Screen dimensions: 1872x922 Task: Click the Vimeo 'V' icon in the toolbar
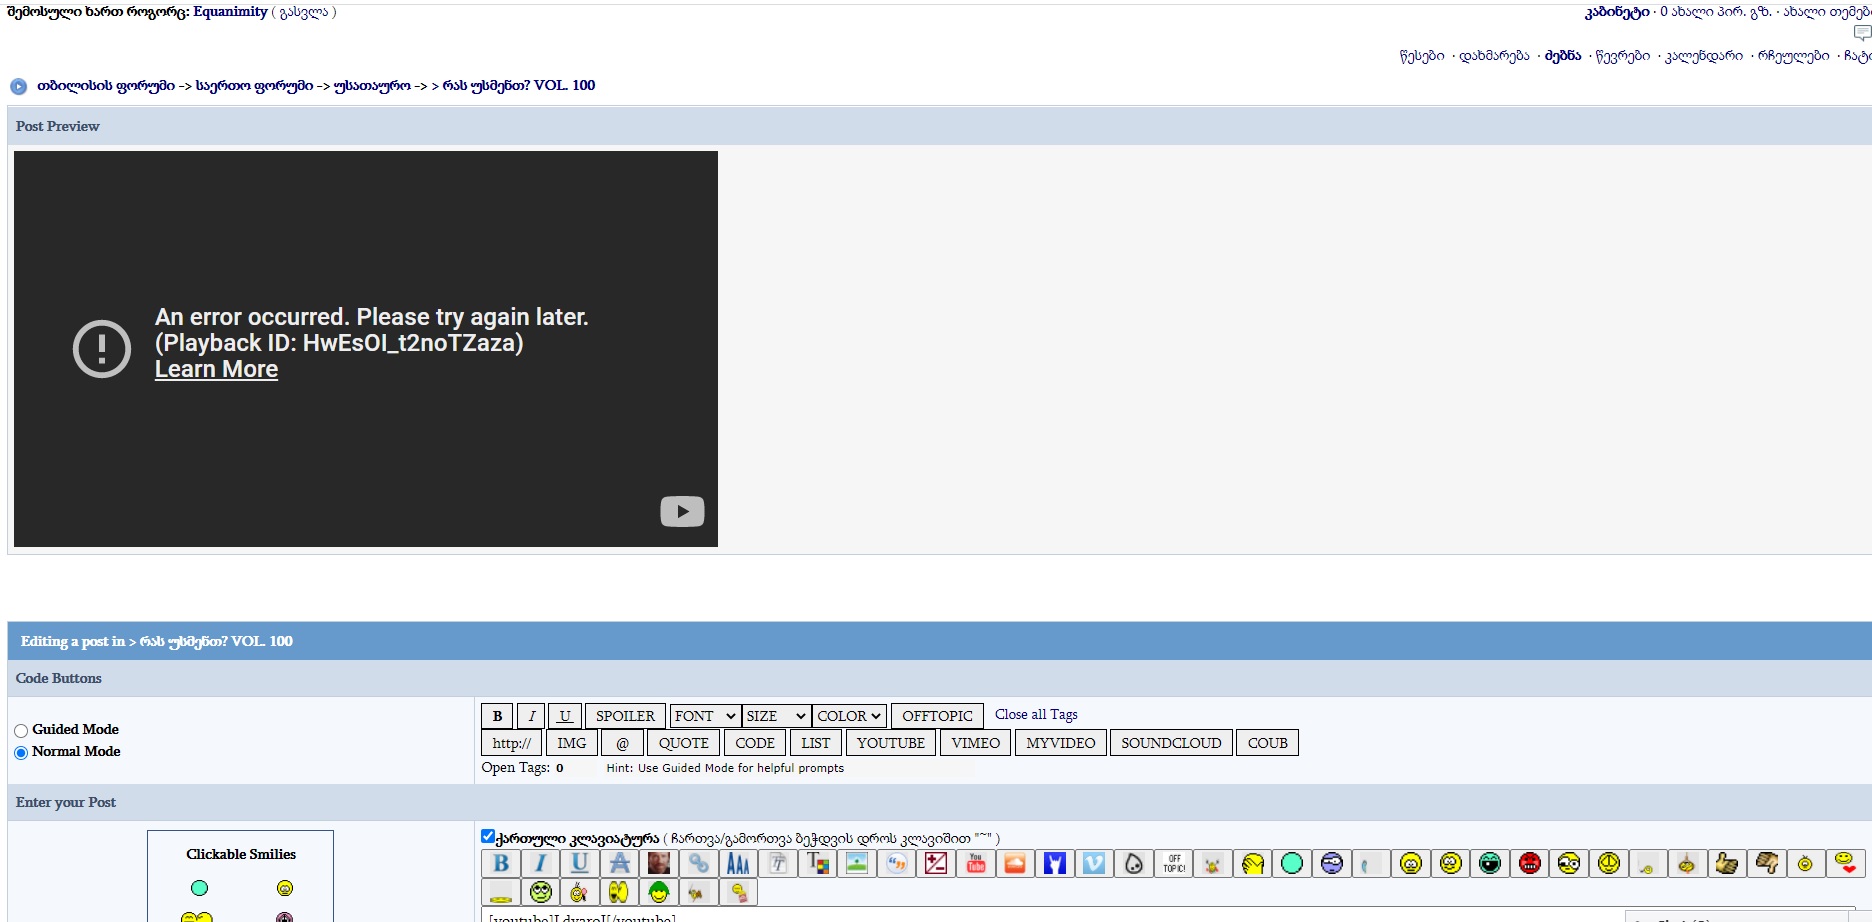pos(1094,863)
